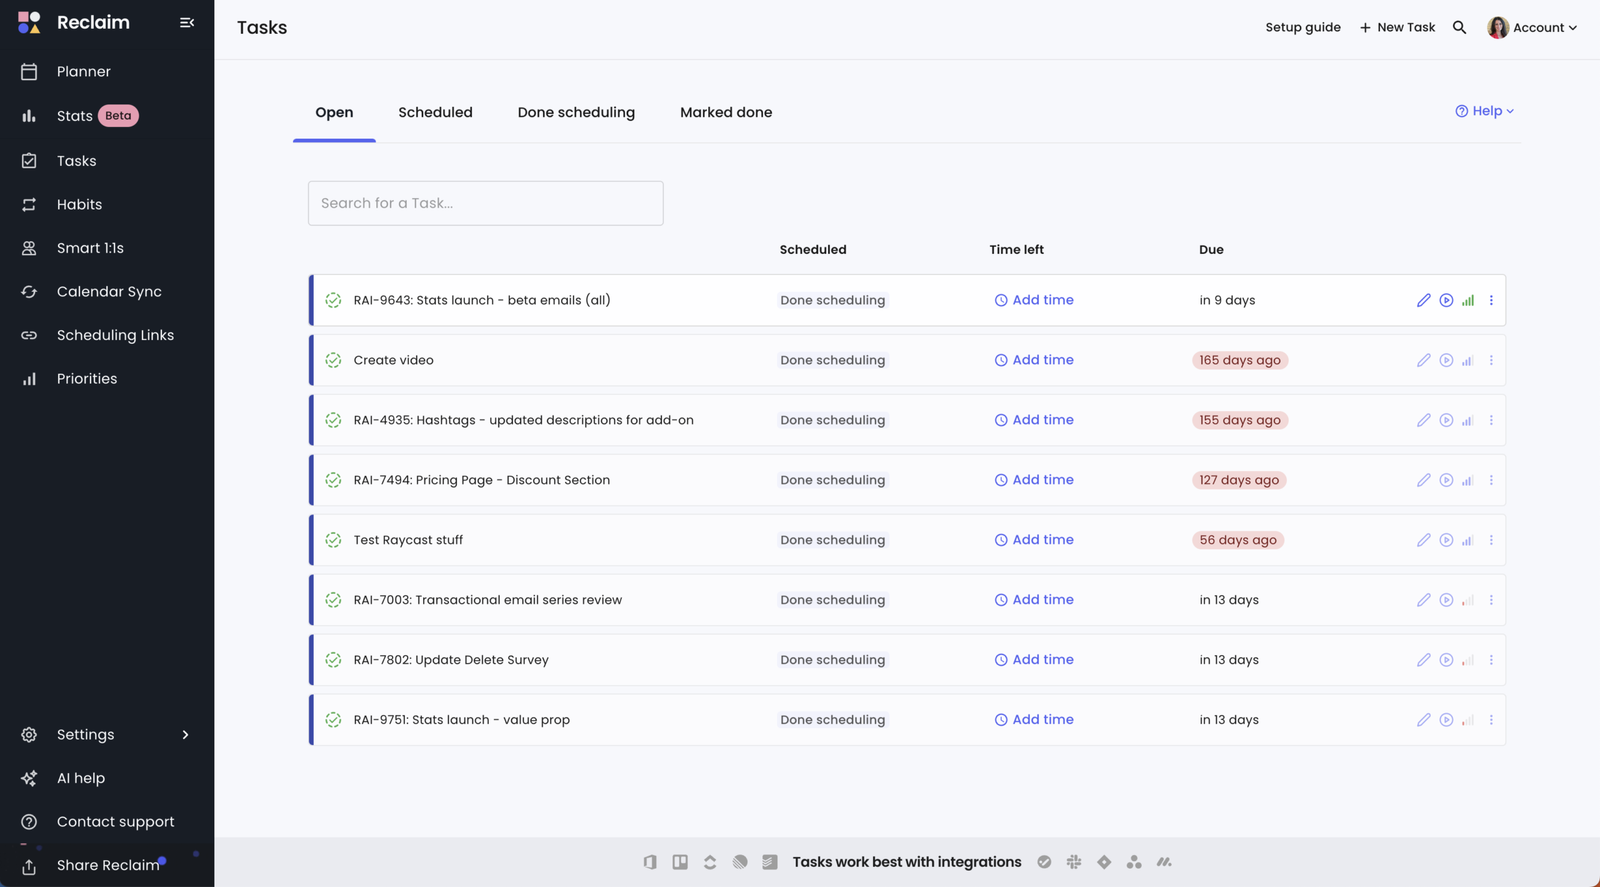
Task: Check off RAI-9751 Stats launch value prop
Action: 333,720
